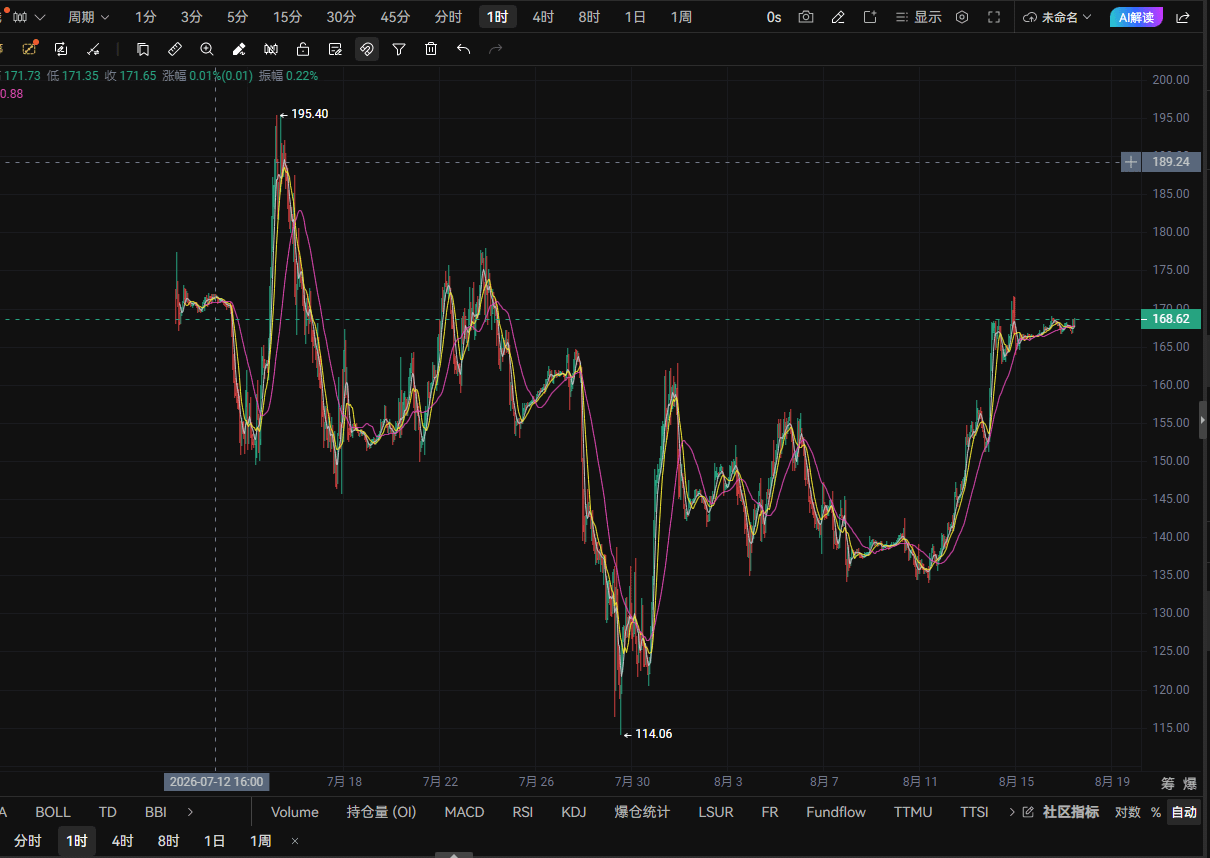Viewport: 1210px width, 858px height.
Task: Open chart settings hexagon icon
Action: click(962, 17)
